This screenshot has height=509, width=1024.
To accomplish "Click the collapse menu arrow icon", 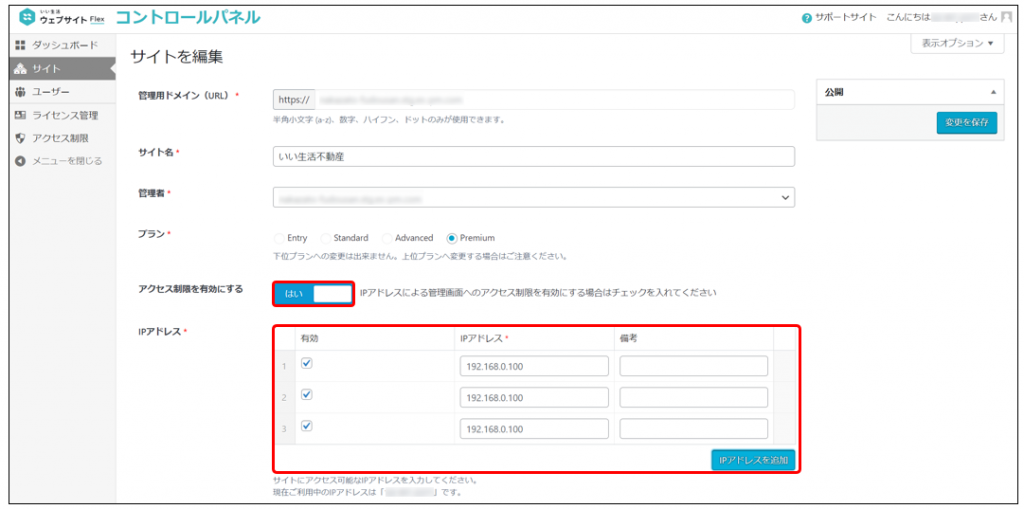I will point(20,161).
